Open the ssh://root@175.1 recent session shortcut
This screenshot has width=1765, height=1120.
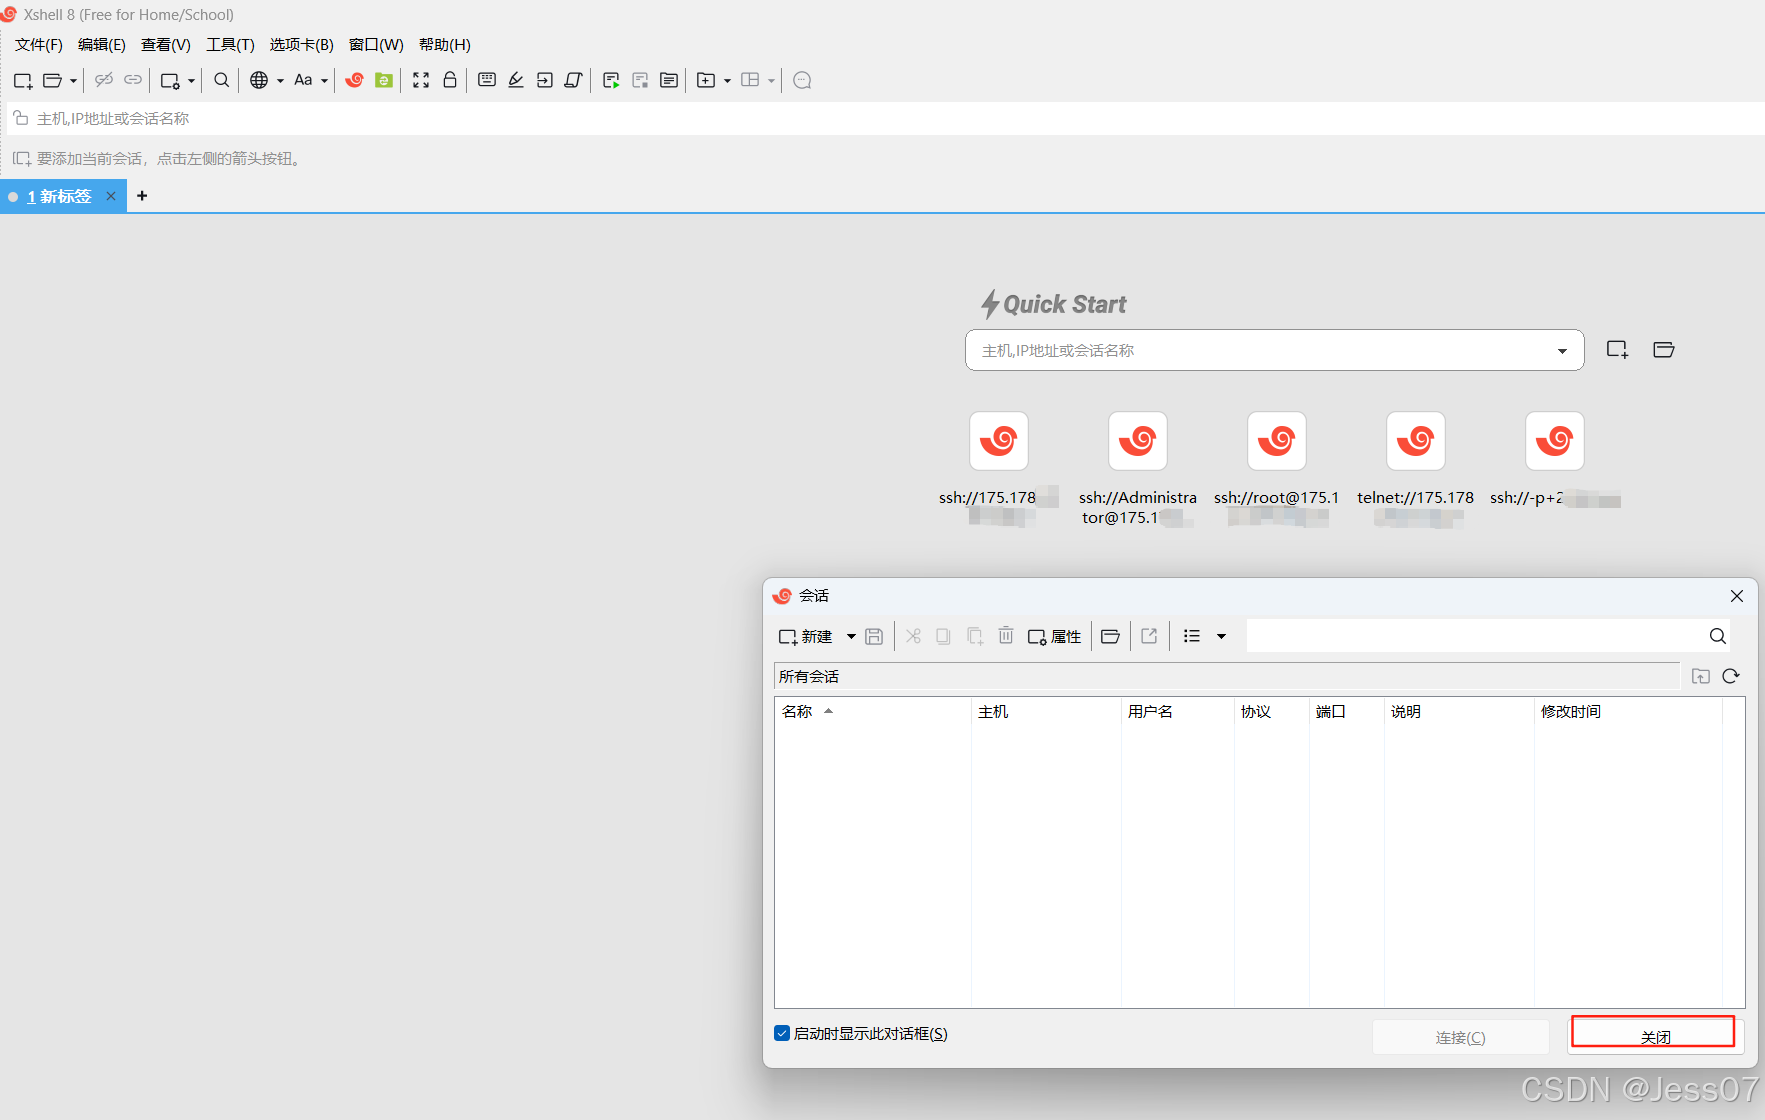(x=1277, y=441)
